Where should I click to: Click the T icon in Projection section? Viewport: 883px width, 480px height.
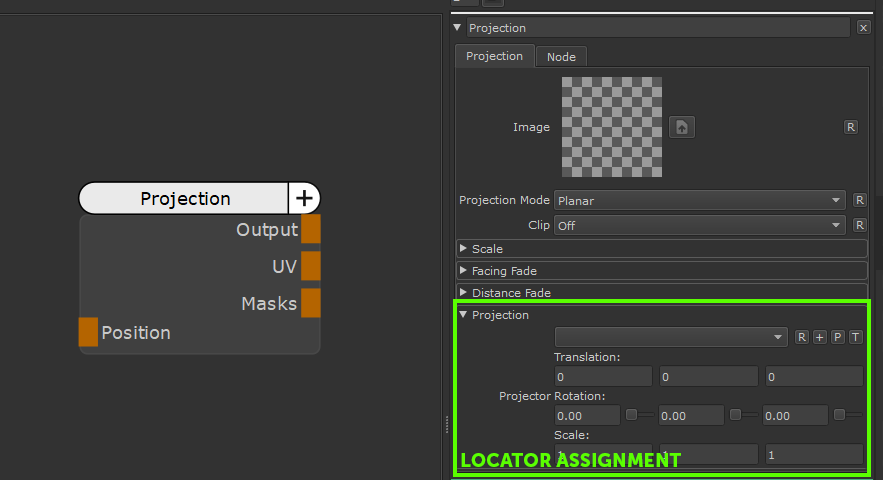tap(855, 337)
